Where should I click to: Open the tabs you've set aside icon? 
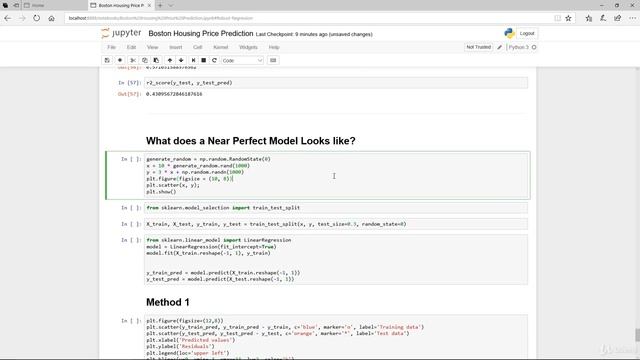tap(6, 5)
